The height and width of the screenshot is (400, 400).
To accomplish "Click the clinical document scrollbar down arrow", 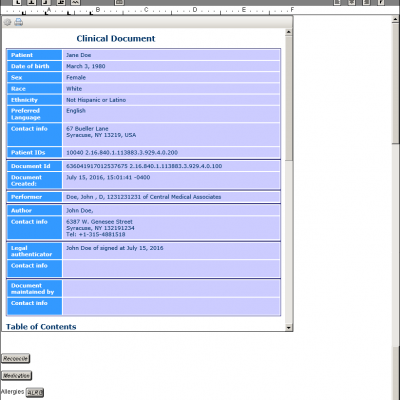I will [289, 328].
